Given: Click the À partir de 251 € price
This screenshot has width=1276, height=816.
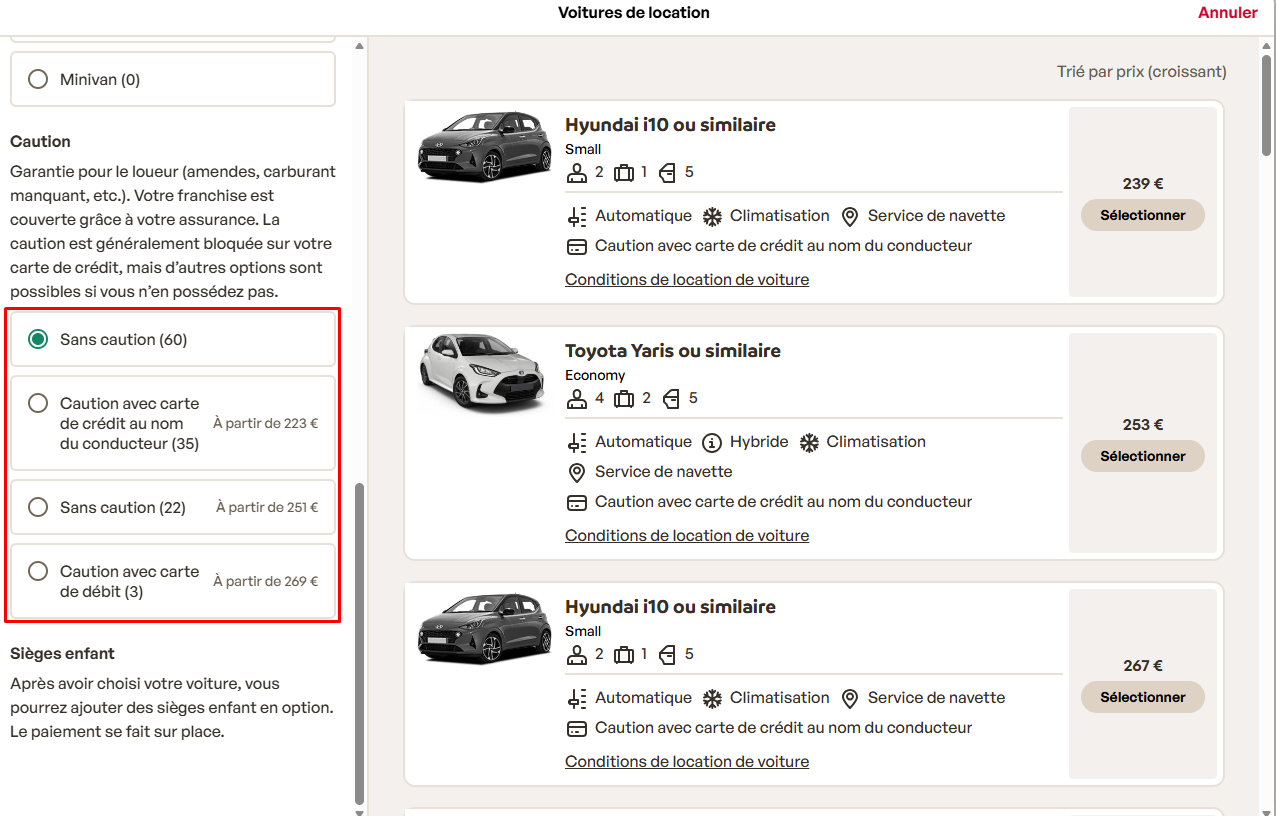Looking at the screenshot, I should pos(267,508).
